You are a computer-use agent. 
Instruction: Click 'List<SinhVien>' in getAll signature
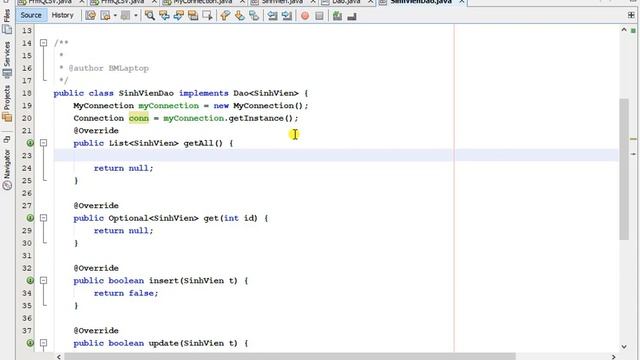click(x=144, y=143)
